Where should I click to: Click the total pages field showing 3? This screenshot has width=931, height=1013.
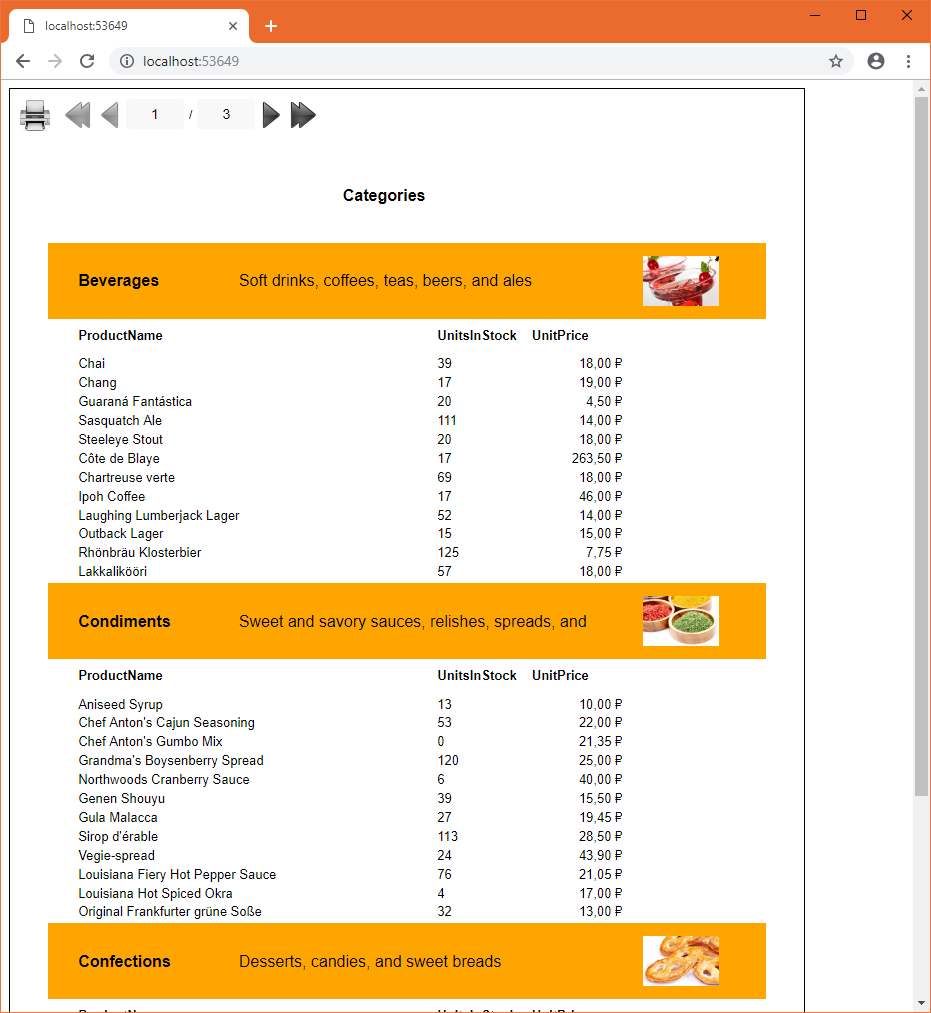pyautogui.click(x=226, y=114)
